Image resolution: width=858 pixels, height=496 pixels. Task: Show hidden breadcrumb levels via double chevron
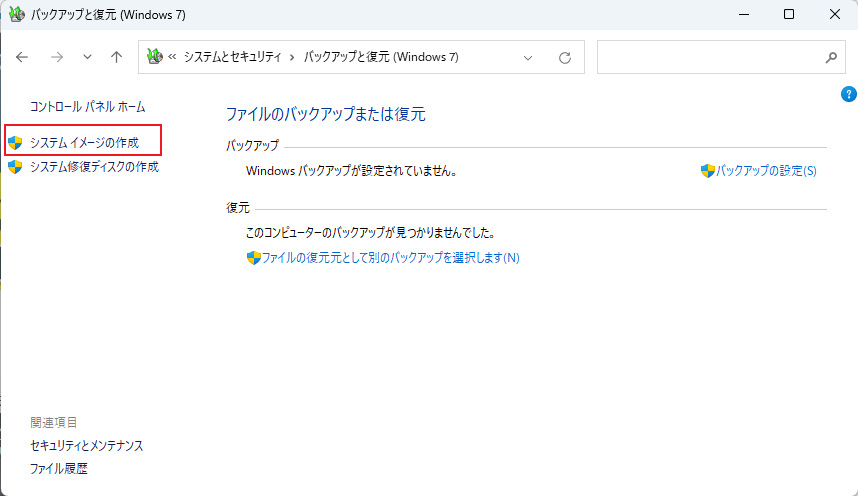click(172, 57)
